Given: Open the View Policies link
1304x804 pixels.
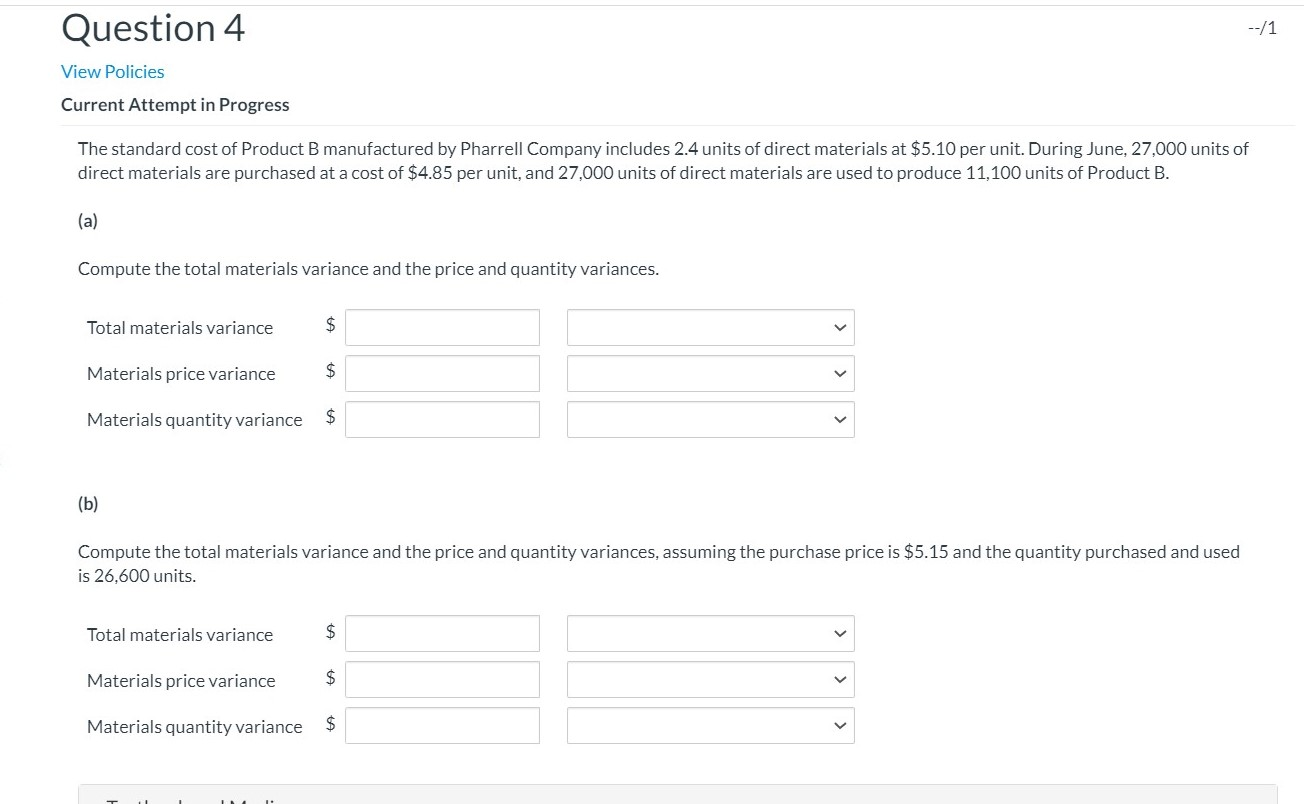Looking at the screenshot, I should coord(112,71).
